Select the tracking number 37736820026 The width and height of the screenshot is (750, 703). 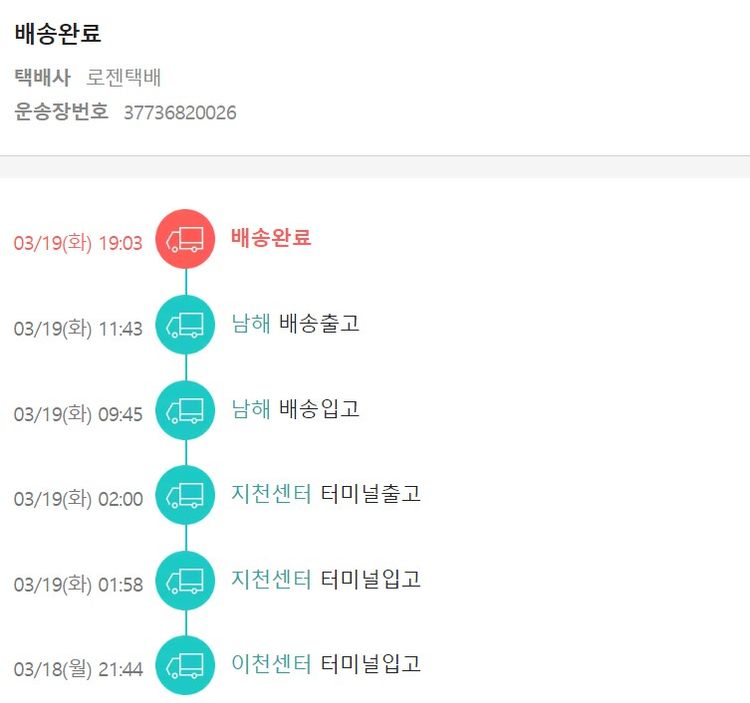180,112
